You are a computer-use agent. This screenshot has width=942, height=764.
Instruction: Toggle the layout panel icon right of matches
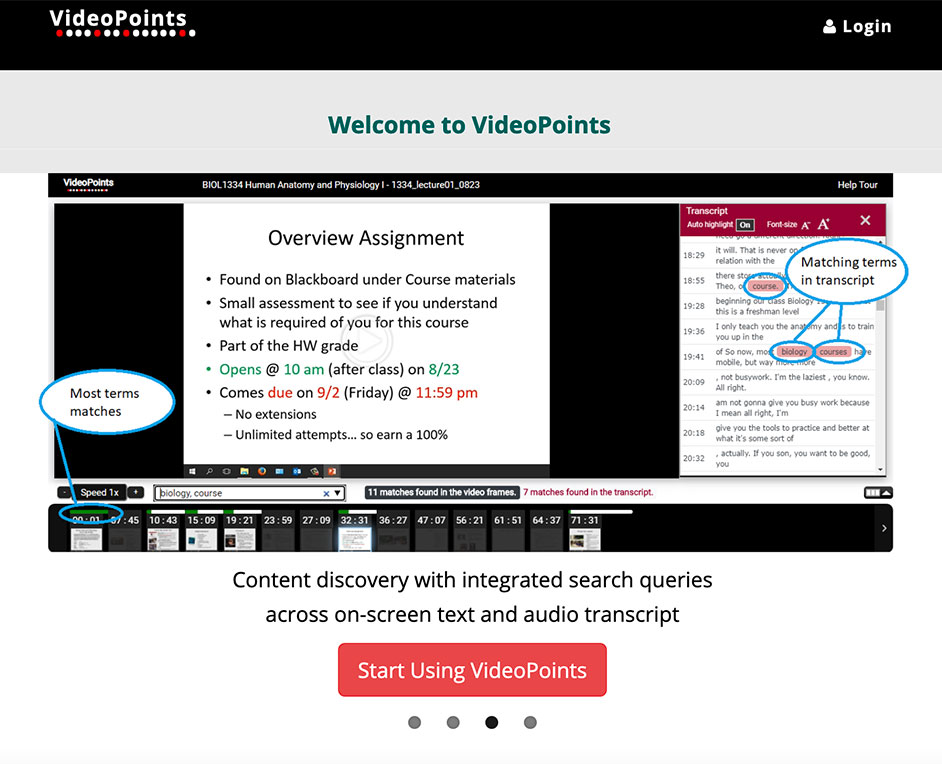pyautogui.click(x=878, y=493)
